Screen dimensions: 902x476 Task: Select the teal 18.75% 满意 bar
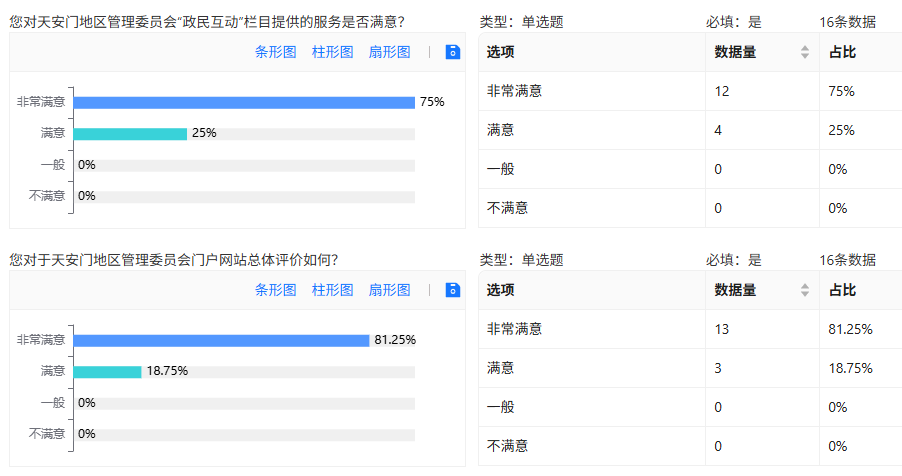click(x=108, y=372)
